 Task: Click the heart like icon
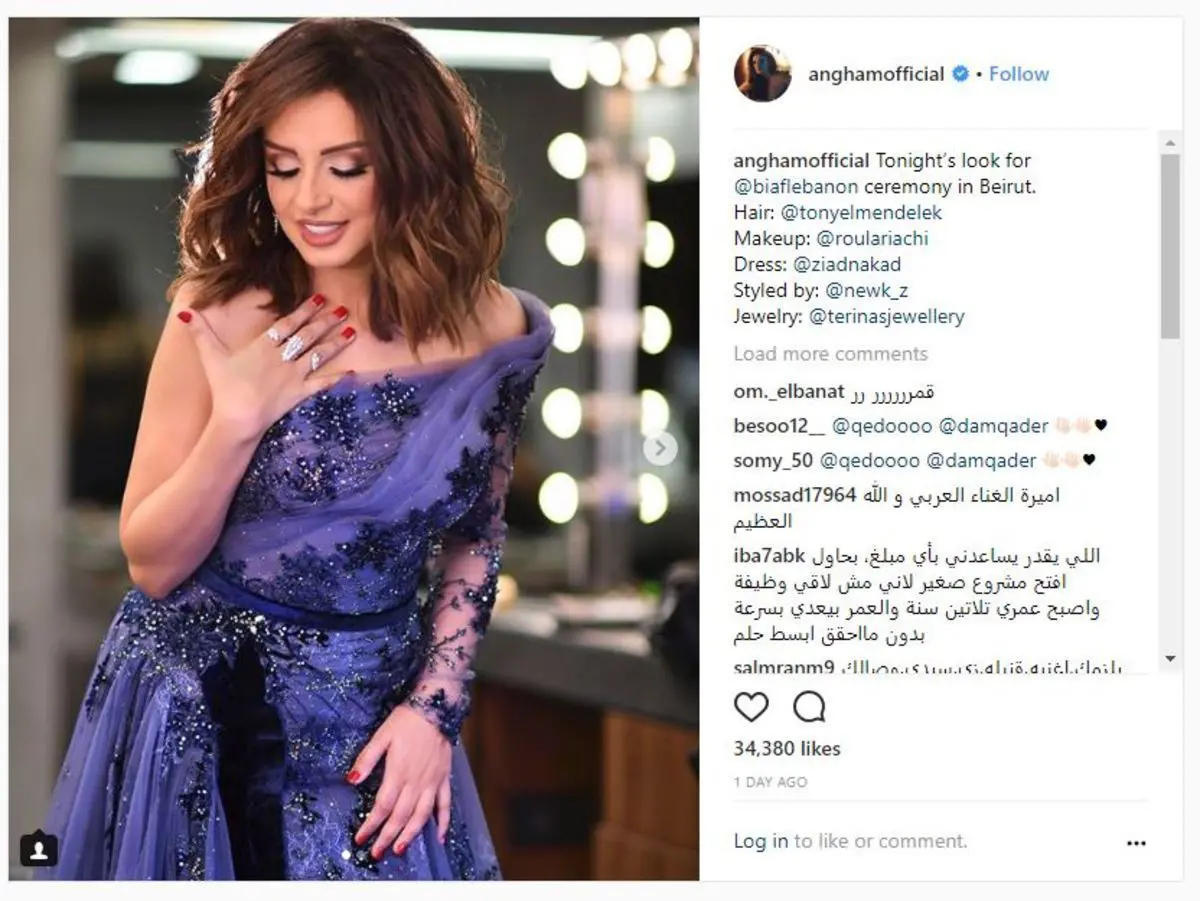(751, 708)
